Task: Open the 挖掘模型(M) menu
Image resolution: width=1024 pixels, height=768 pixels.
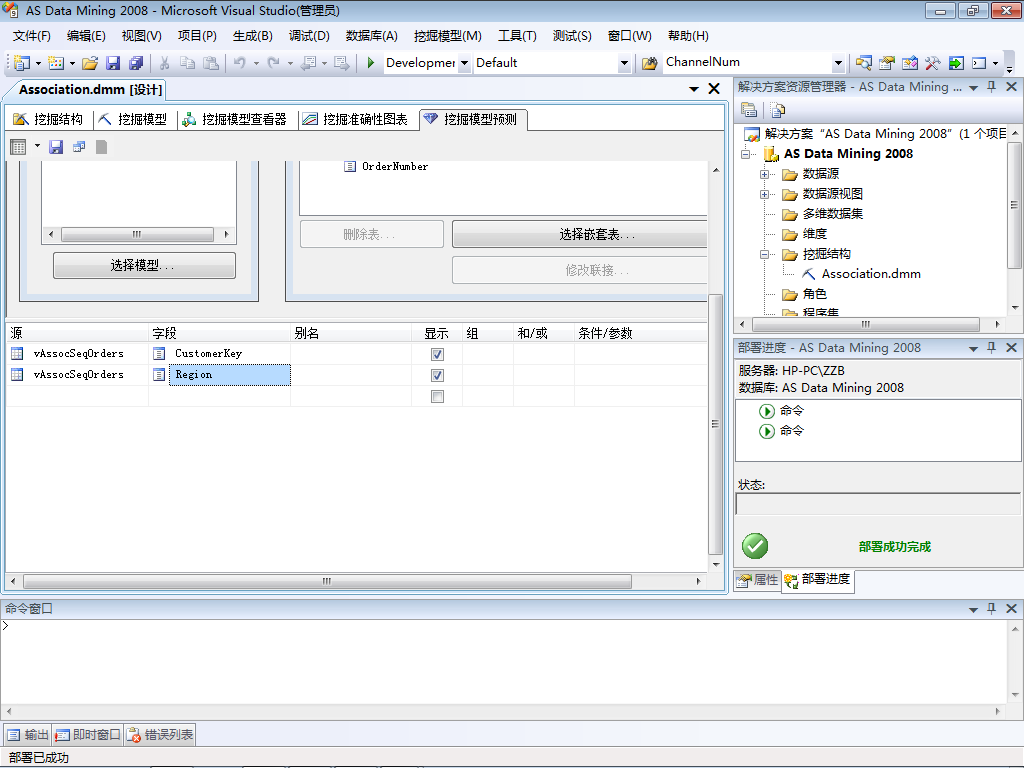Action: tap(447, 36)
